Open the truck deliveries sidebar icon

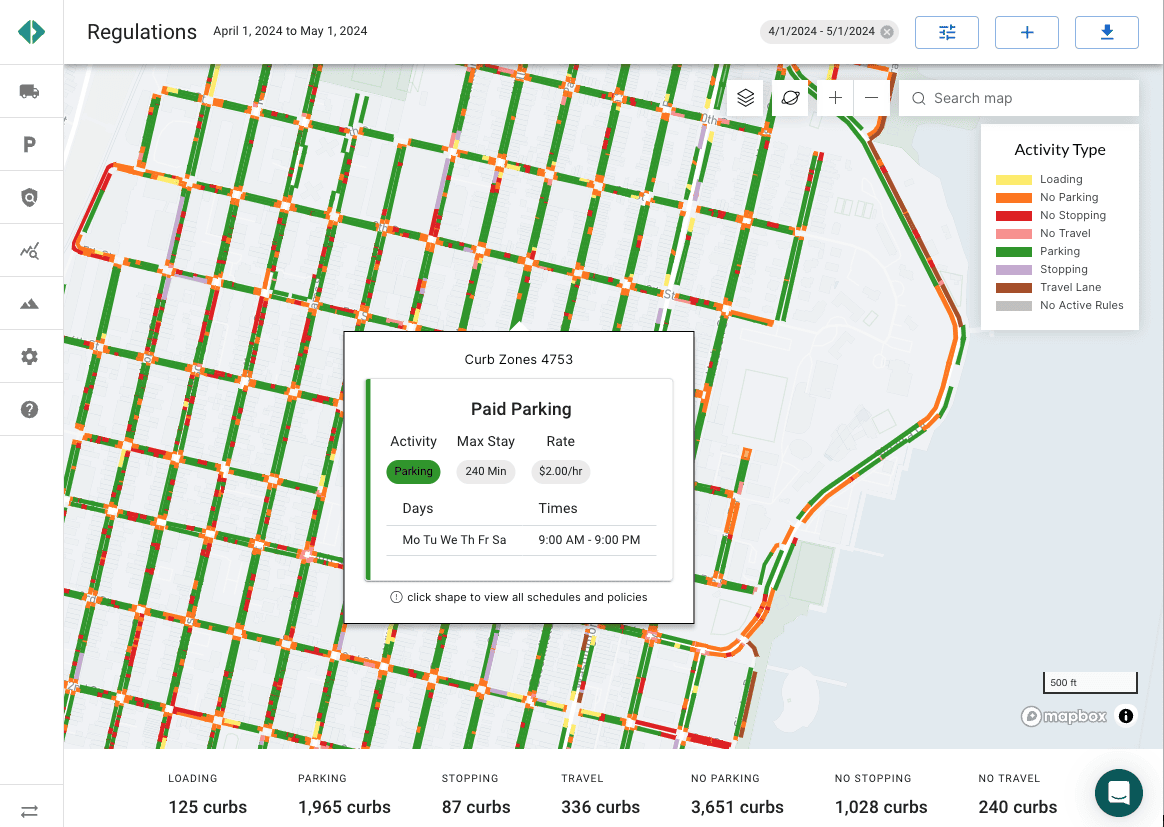coord(30,91)
